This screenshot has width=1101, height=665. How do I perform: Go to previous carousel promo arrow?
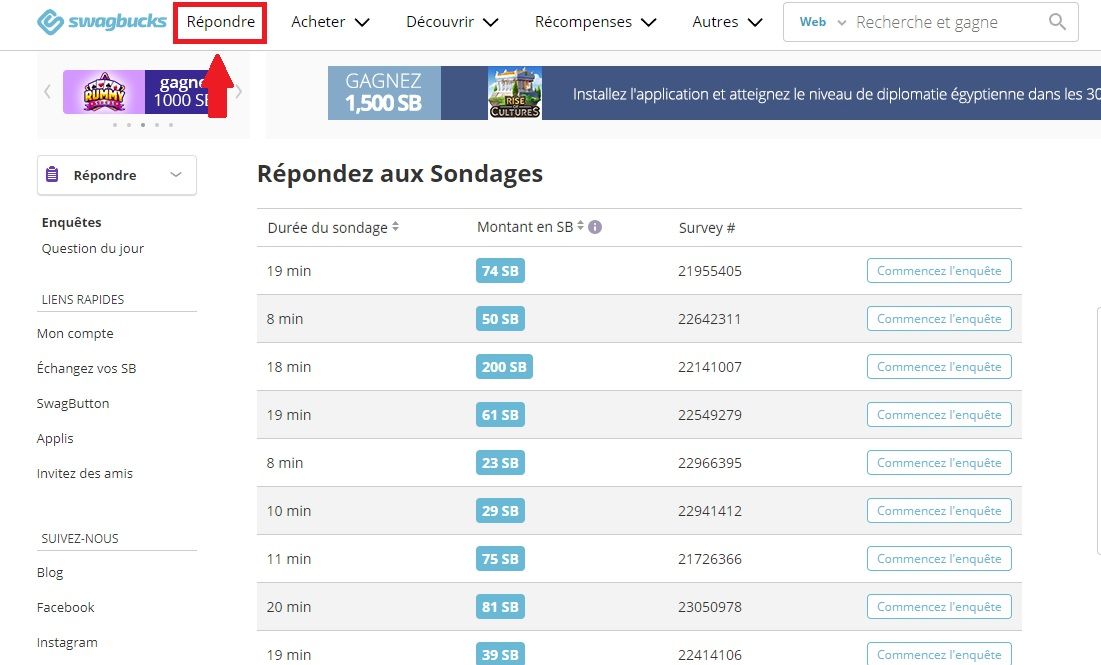[x=47, y=92]
